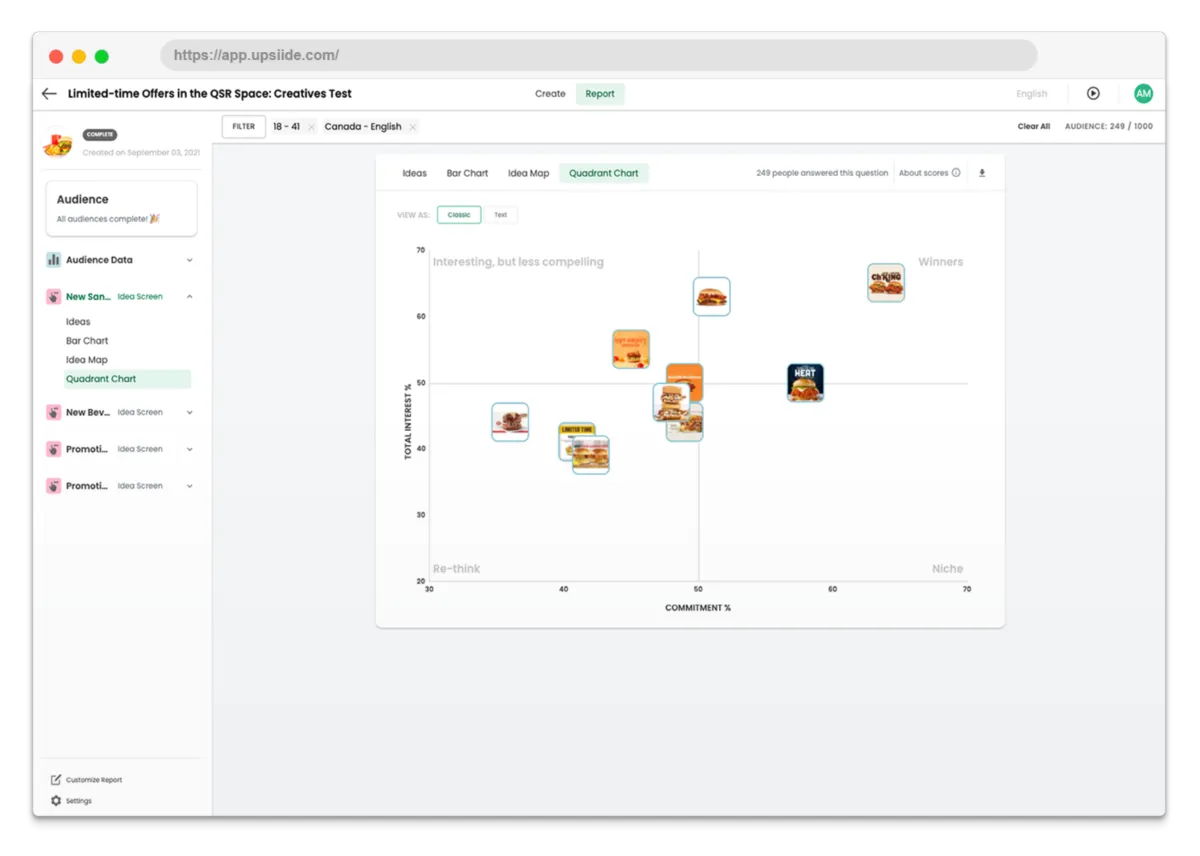Remove the 18 - 41 filter chip

(311, 127)
